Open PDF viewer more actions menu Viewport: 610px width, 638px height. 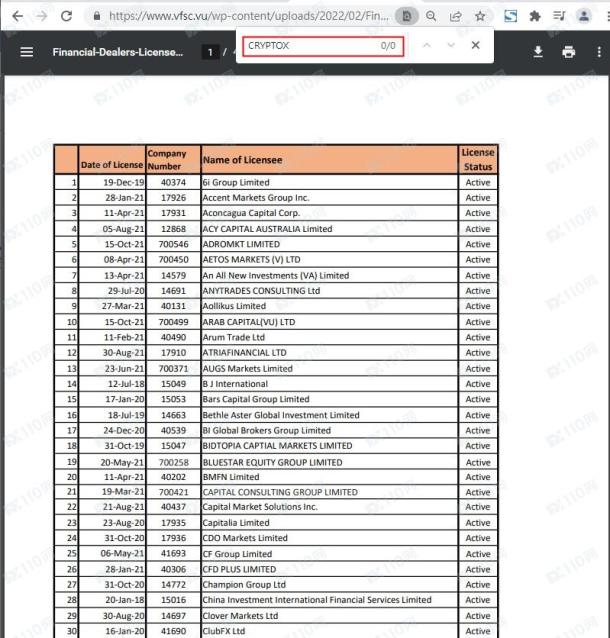point(599,52)
